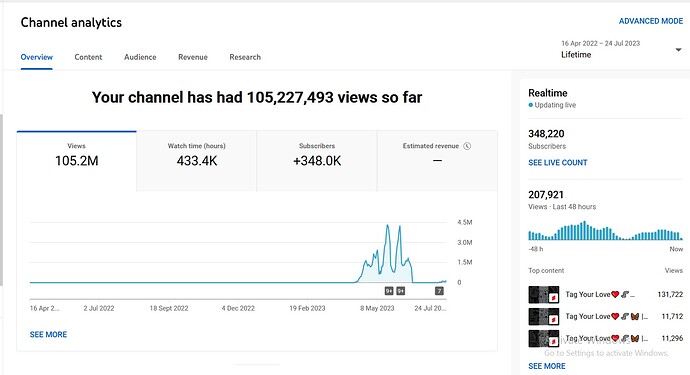This screenshot has height=375, width=690.
Task: Click the 8 May 2023 axis label
Action: pyautogui.click(x=377, y=309)
